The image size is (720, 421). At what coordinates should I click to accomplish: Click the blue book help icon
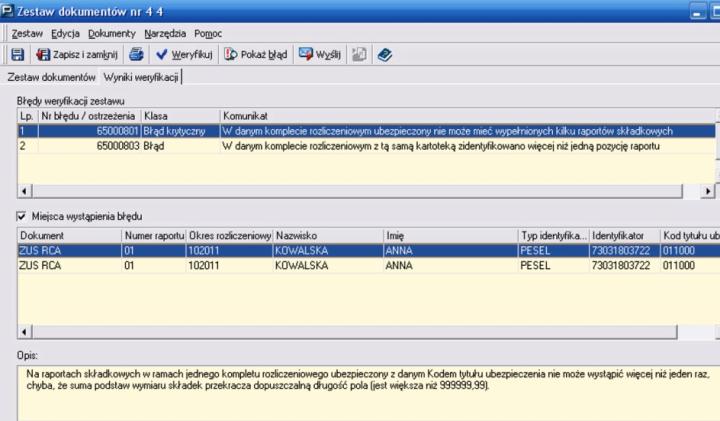click(x=384, y=55)
